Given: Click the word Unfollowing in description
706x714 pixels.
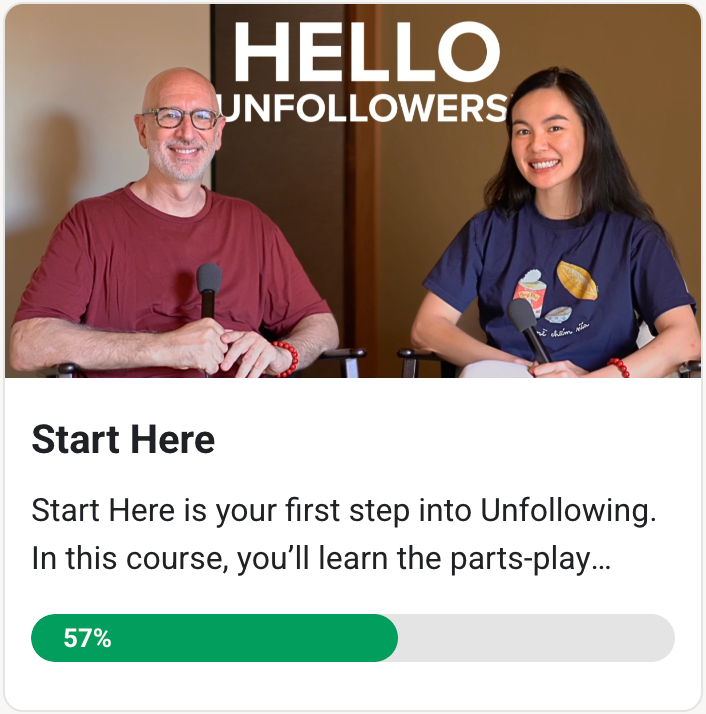Looking at the screenshot, I should (568, 510).
